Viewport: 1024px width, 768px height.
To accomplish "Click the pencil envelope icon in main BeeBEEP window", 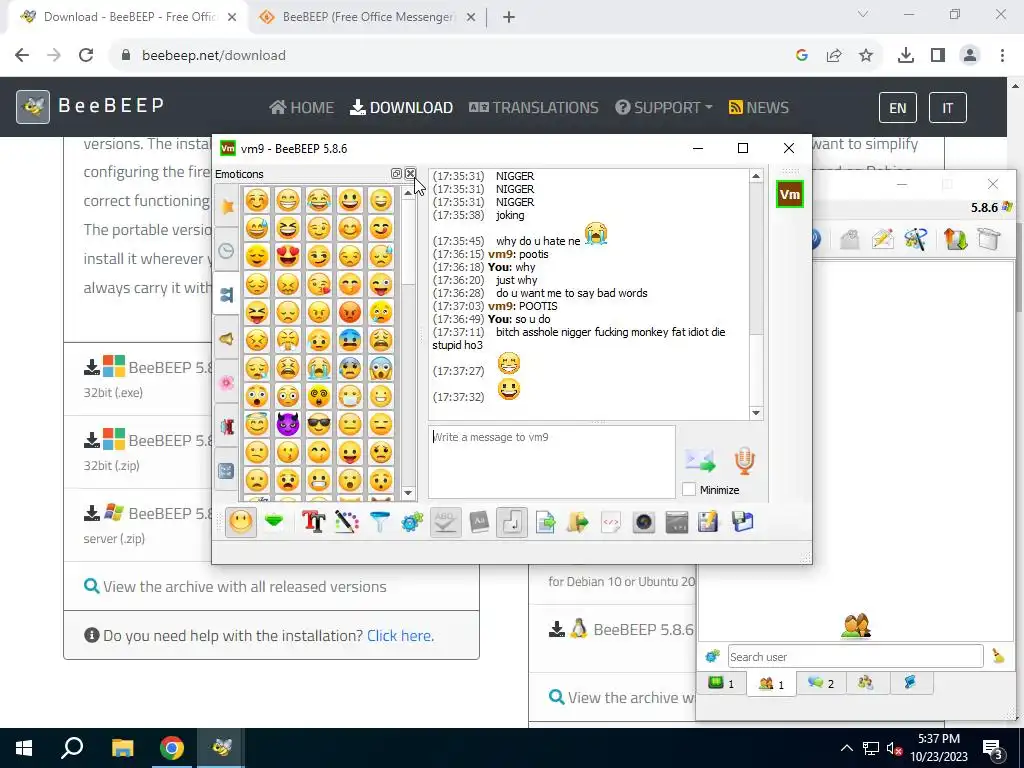I will pos(883,239).
